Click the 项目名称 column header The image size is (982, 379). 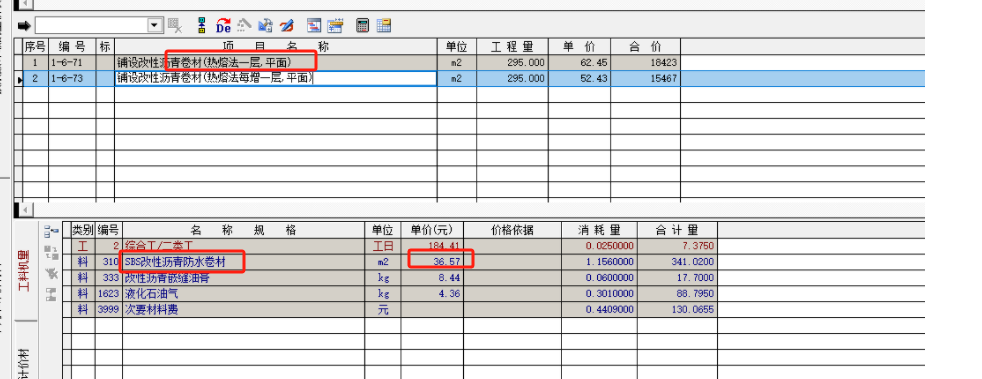point(276,46)
